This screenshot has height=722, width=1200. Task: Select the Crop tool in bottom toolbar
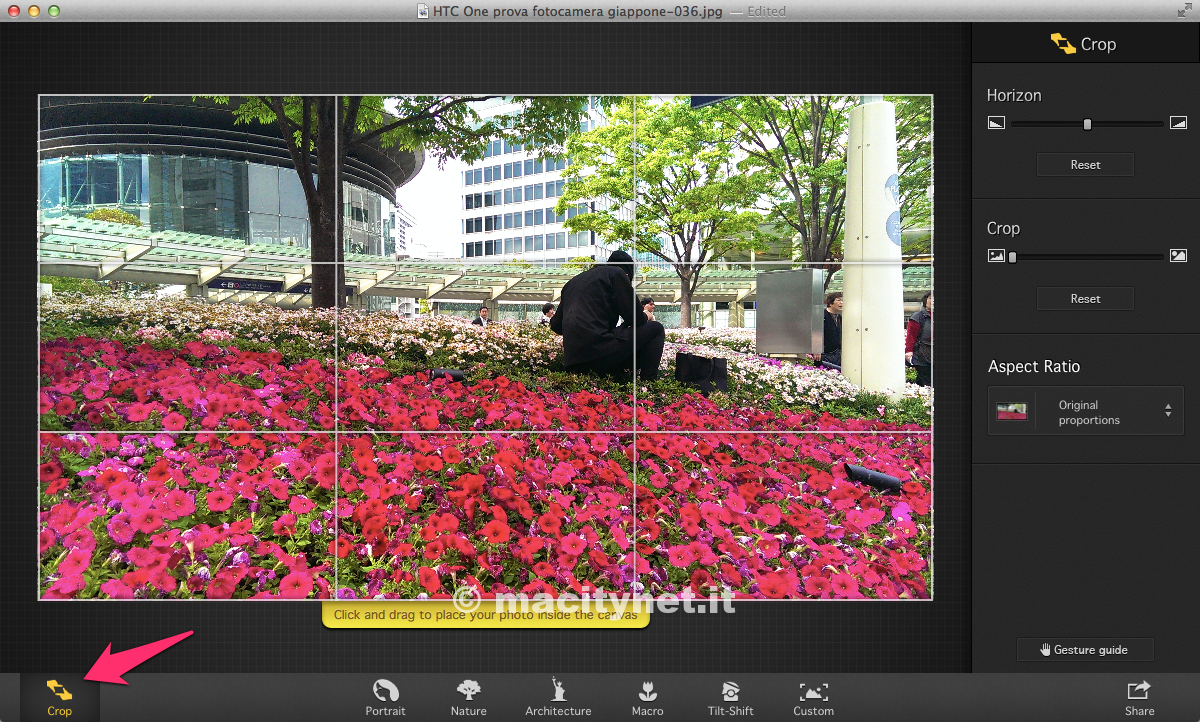(59, 696)
